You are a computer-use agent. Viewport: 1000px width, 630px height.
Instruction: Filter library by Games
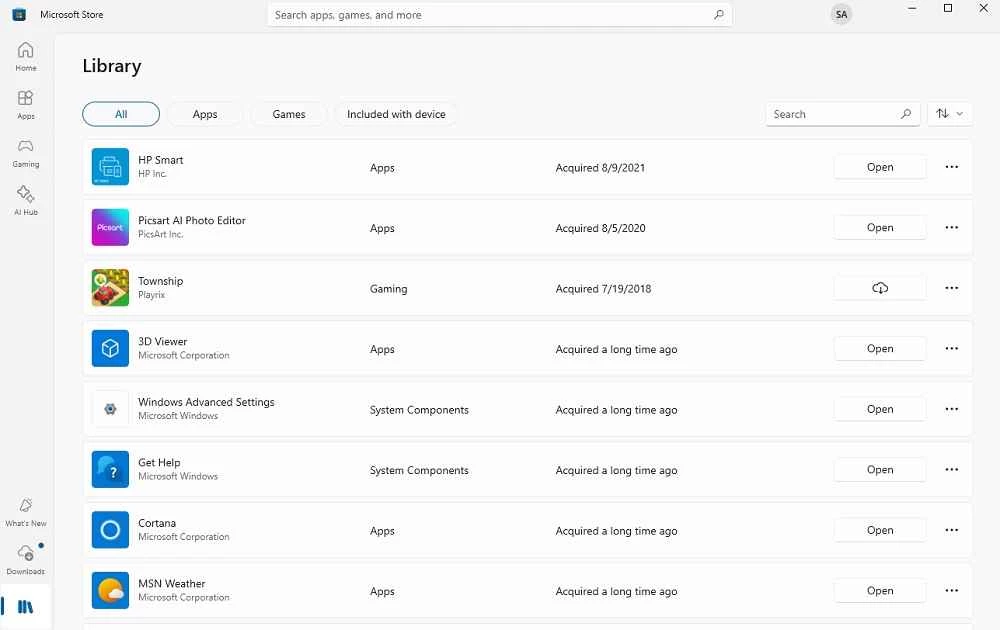tap(289, 114)
